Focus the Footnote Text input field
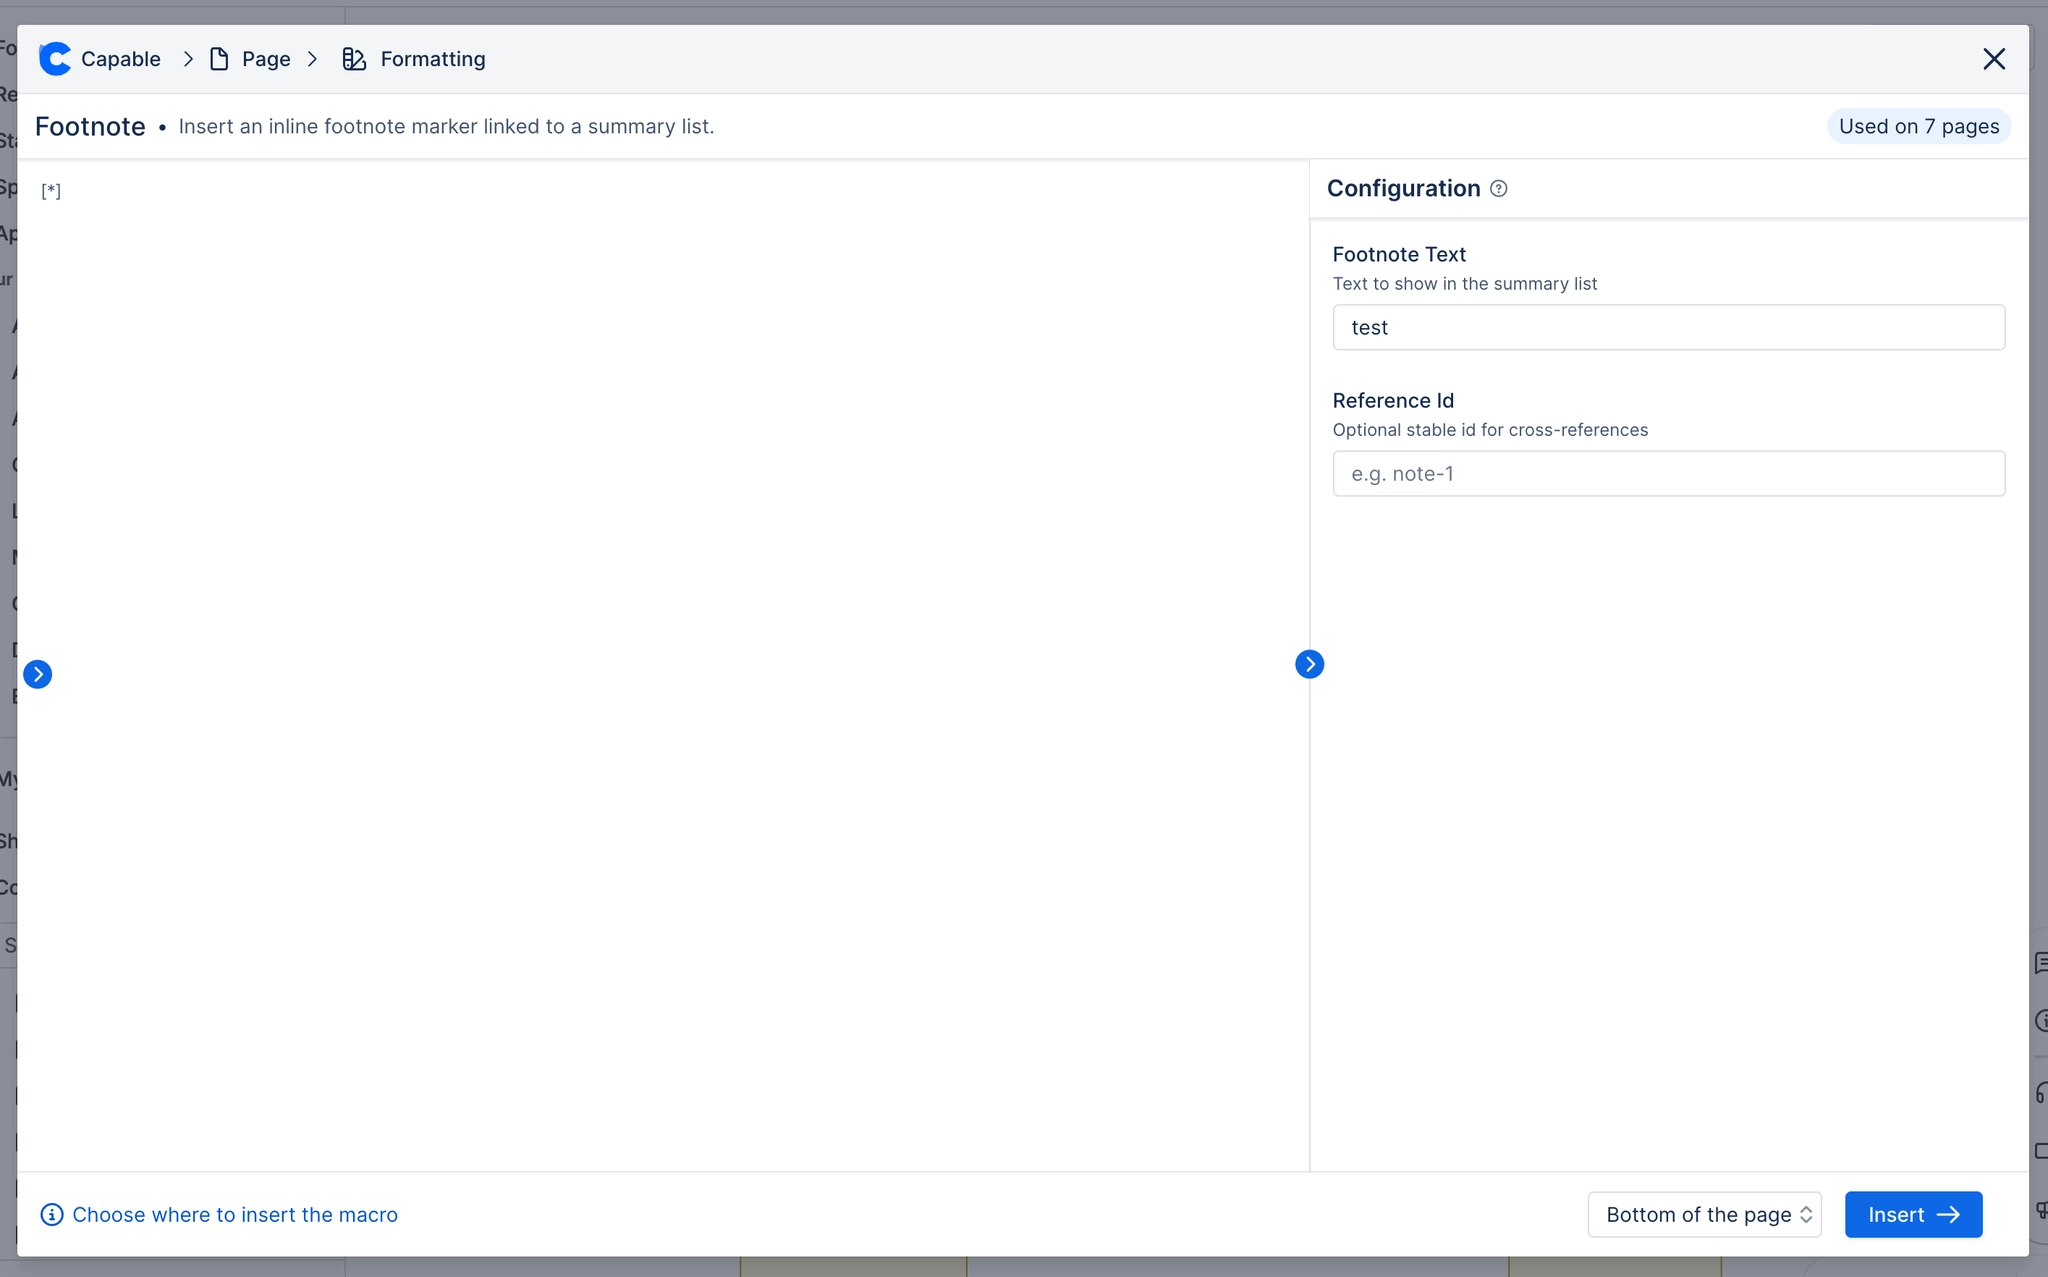The image size is (2048, 1277). click(x=1668, y=327)
